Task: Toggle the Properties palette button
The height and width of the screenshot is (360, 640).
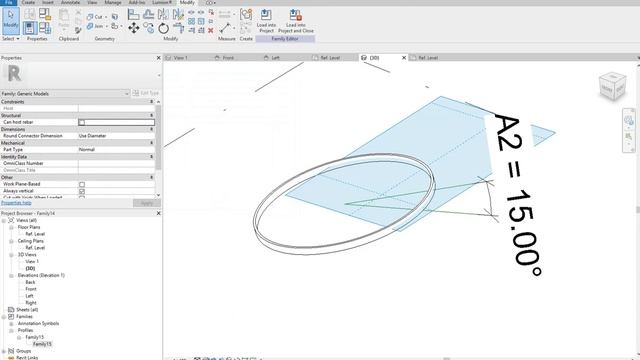Action: point(29,28)
